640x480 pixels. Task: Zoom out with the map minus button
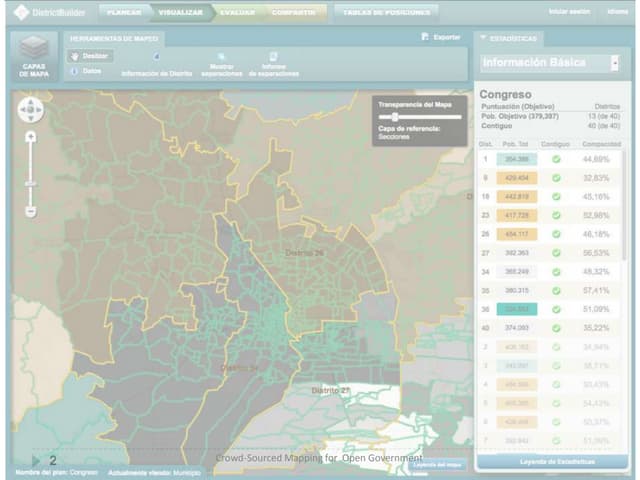pos(31,211)
